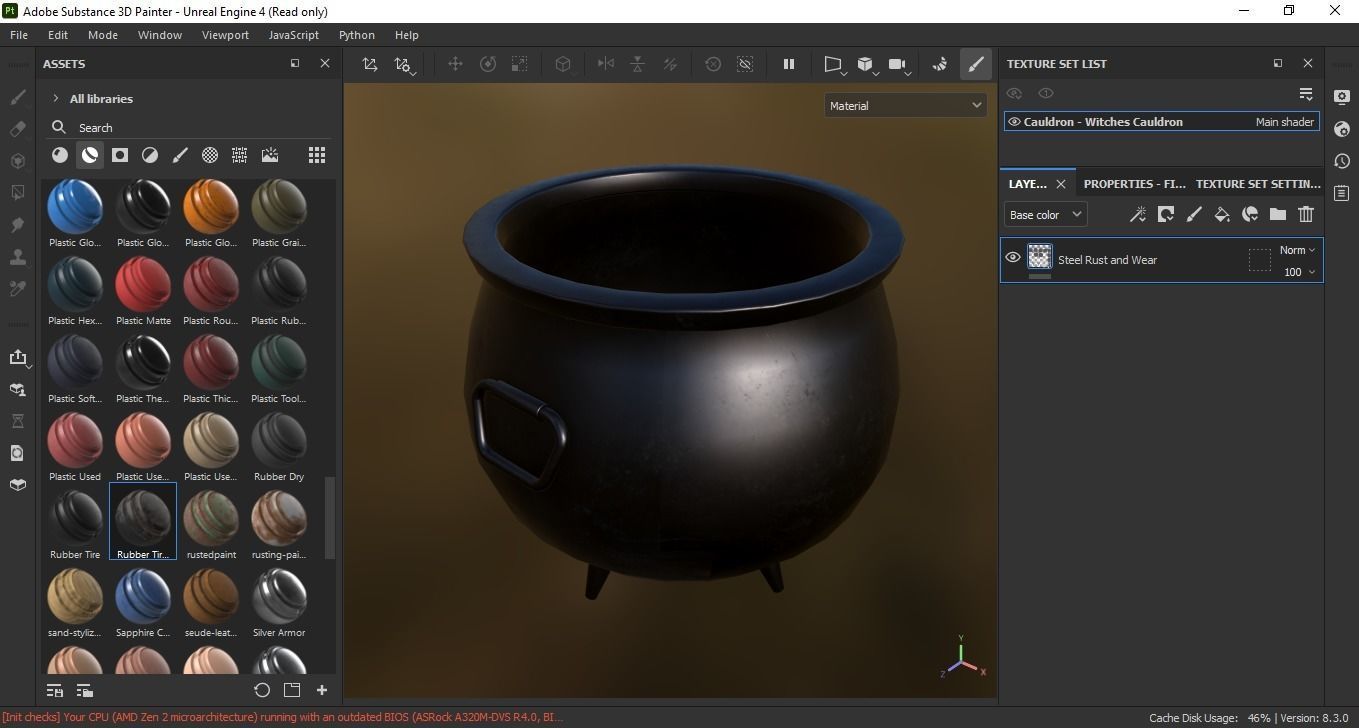Viewport: 1359px width, 728px height.
Task: Open the Base color channel dropdown
Action: [x=1045, y=215]
